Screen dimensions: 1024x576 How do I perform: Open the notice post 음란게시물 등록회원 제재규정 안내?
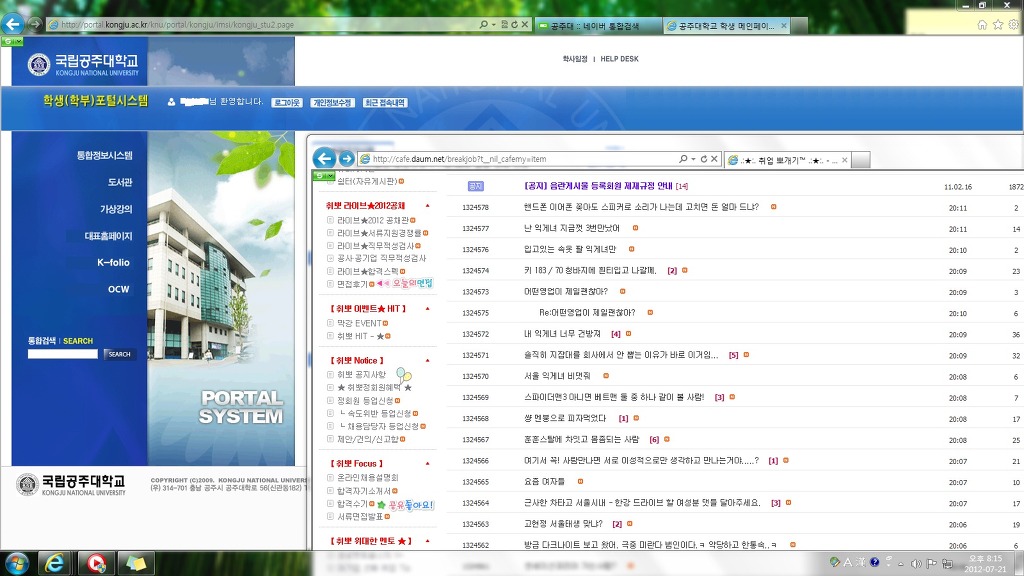tap(598, 186)
